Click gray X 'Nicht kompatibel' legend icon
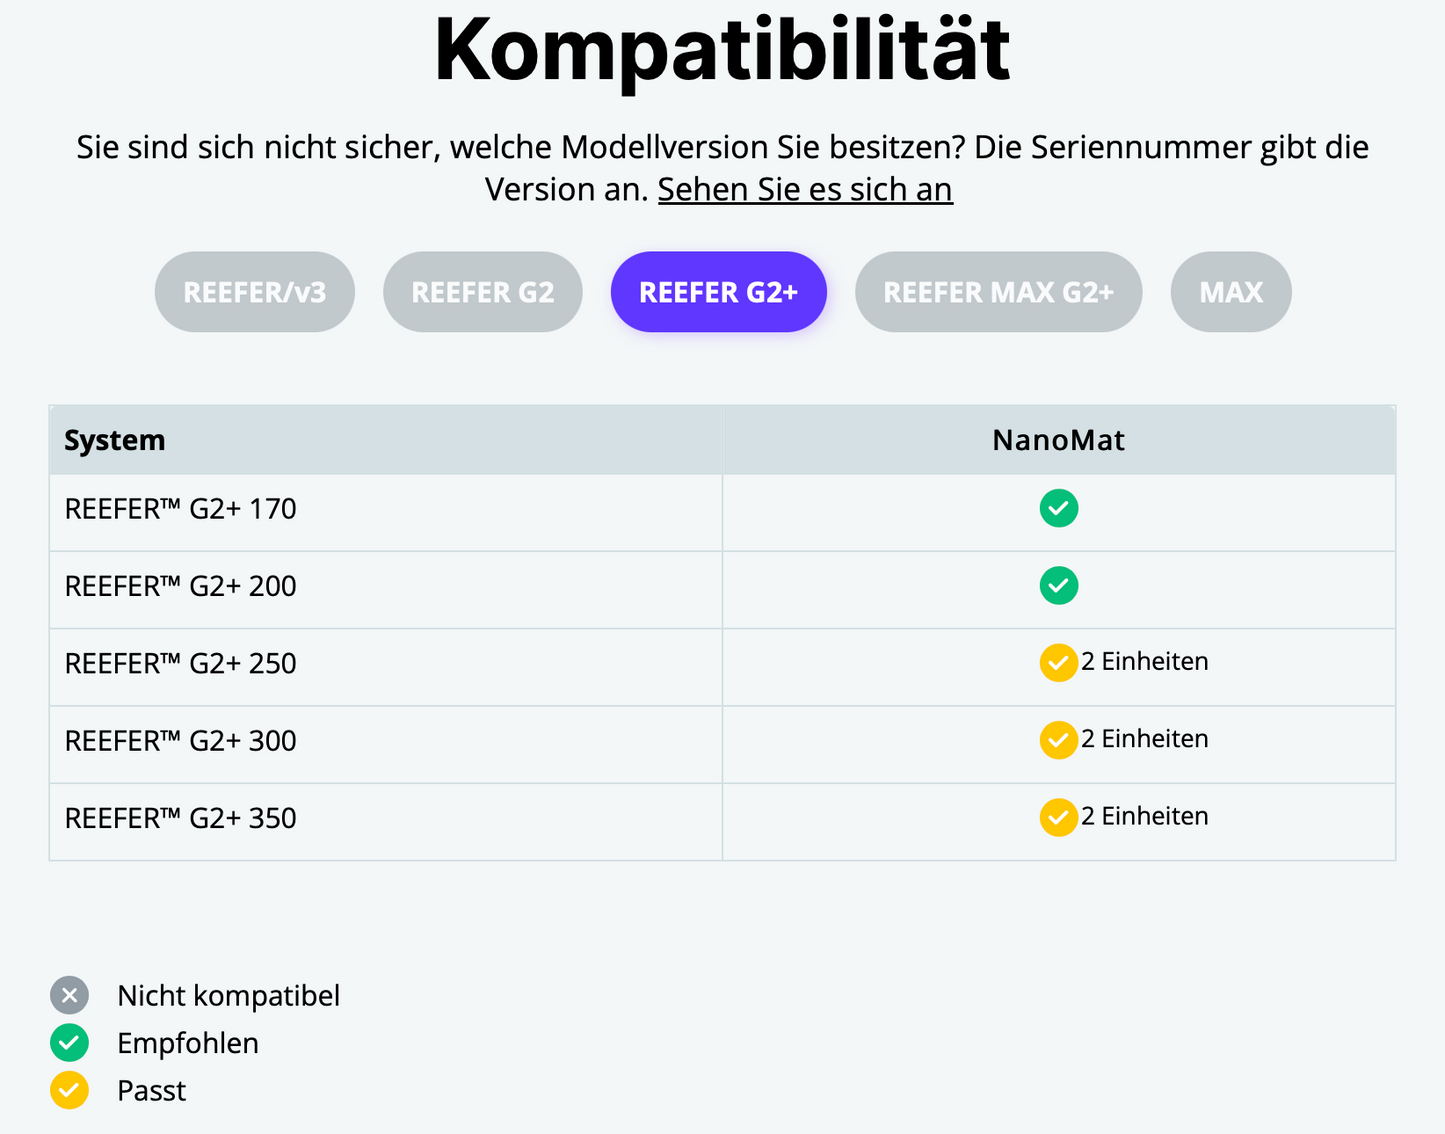Image resolution: width=1445 pixels, height=1134 pixels. tap(69, 995)
